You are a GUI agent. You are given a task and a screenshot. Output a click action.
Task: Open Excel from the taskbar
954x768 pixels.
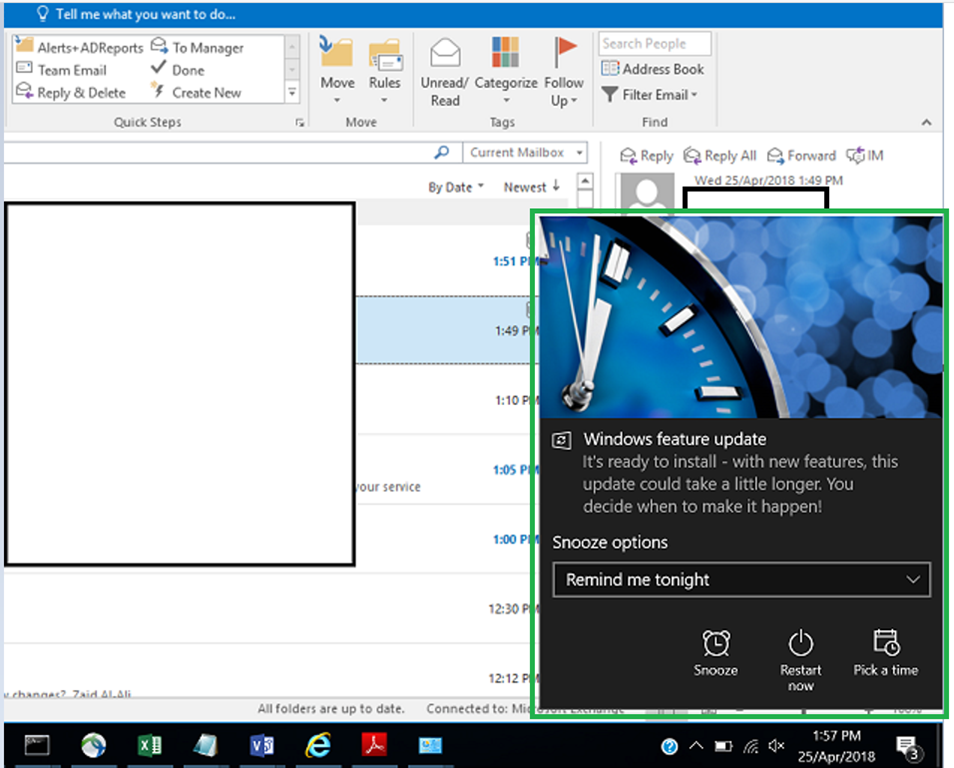pyautogui.click(x=149, y=745)
